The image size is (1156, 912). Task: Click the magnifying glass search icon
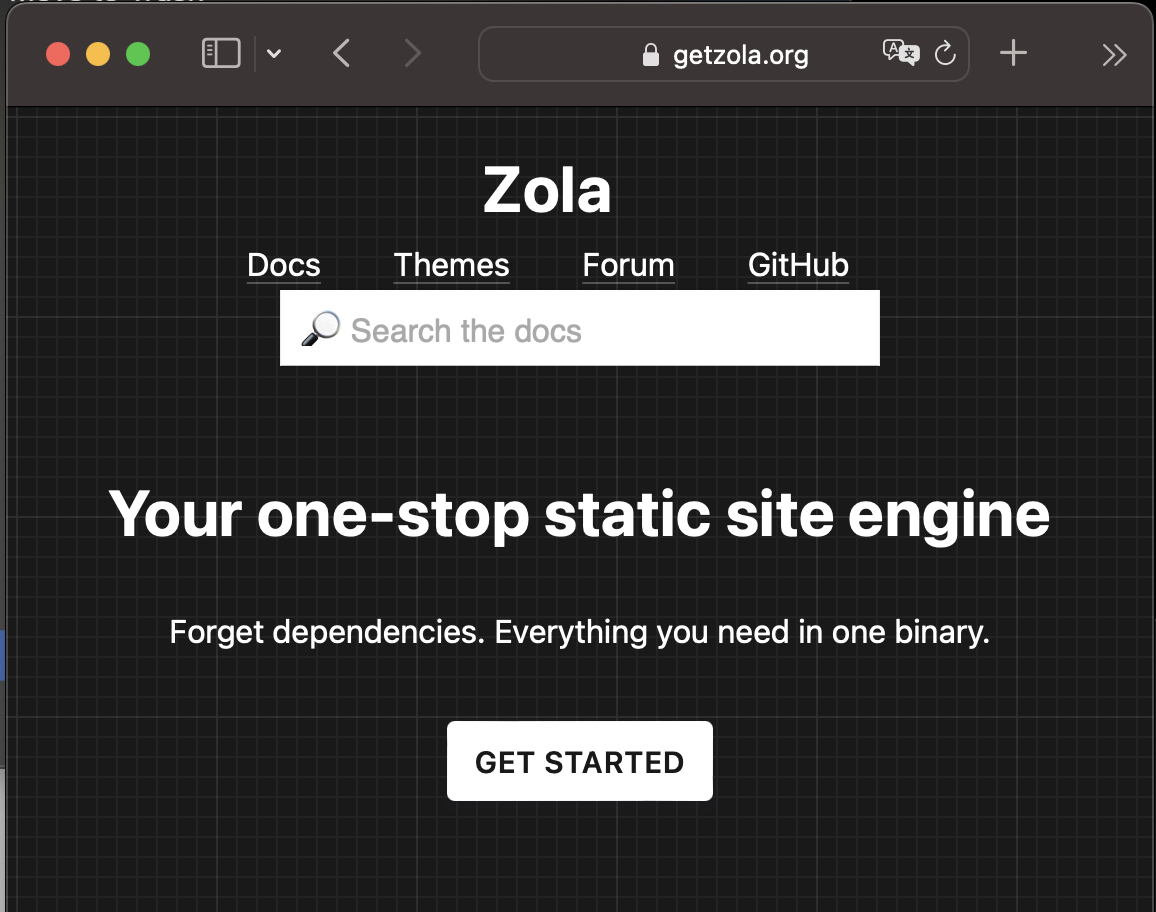click(x=321, y=327)
